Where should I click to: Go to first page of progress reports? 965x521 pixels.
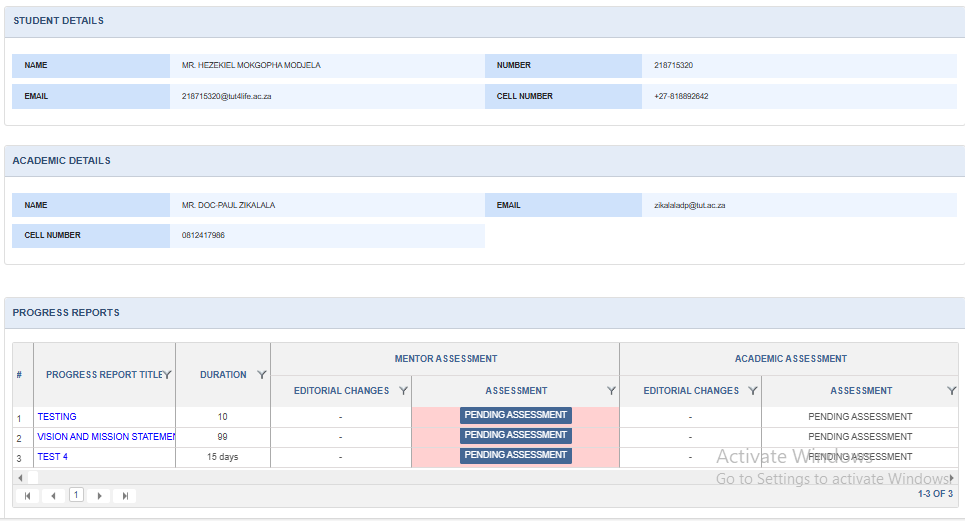pyautogui.click(x=28, y=496)
